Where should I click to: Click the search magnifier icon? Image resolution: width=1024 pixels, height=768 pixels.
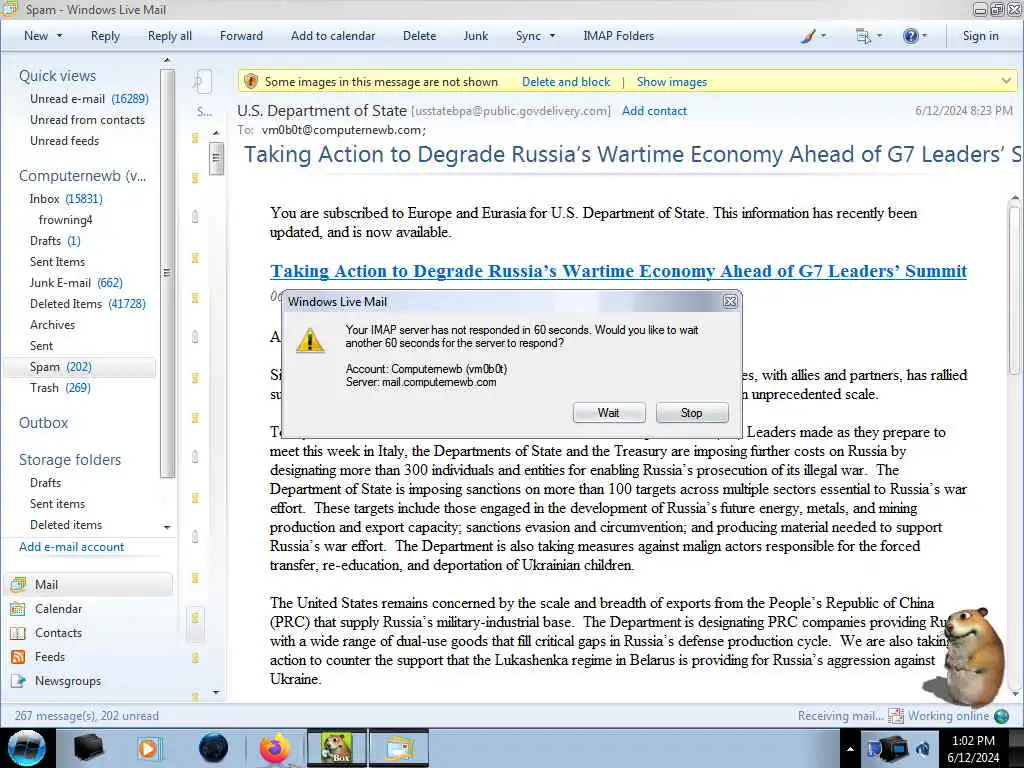pyautogui.click(x=198, y=82)
